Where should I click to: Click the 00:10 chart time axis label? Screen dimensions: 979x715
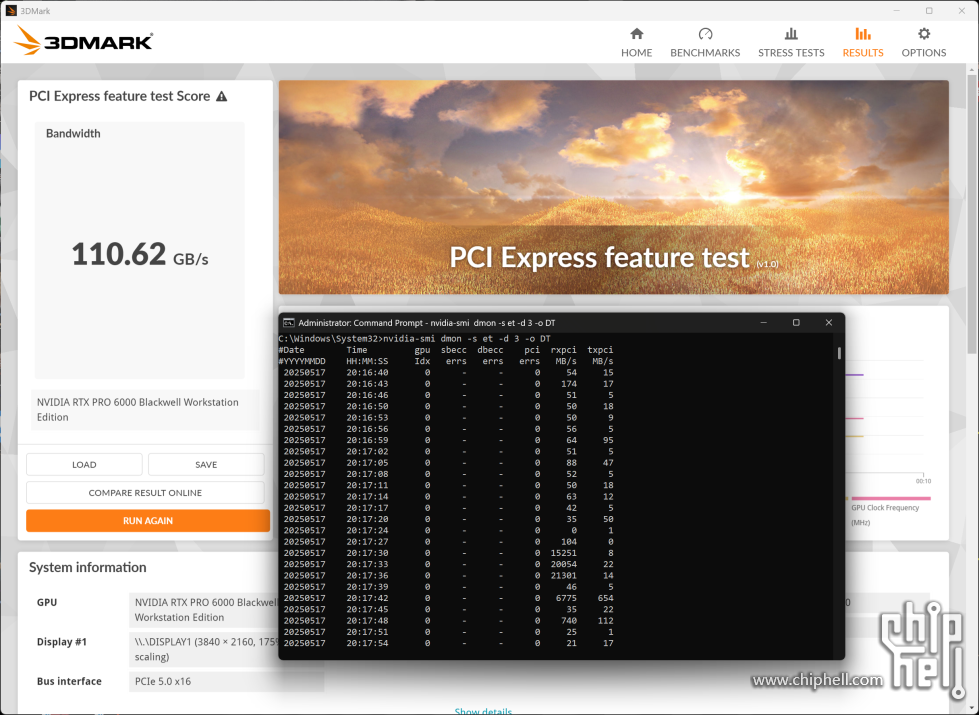tap(923, 481)
